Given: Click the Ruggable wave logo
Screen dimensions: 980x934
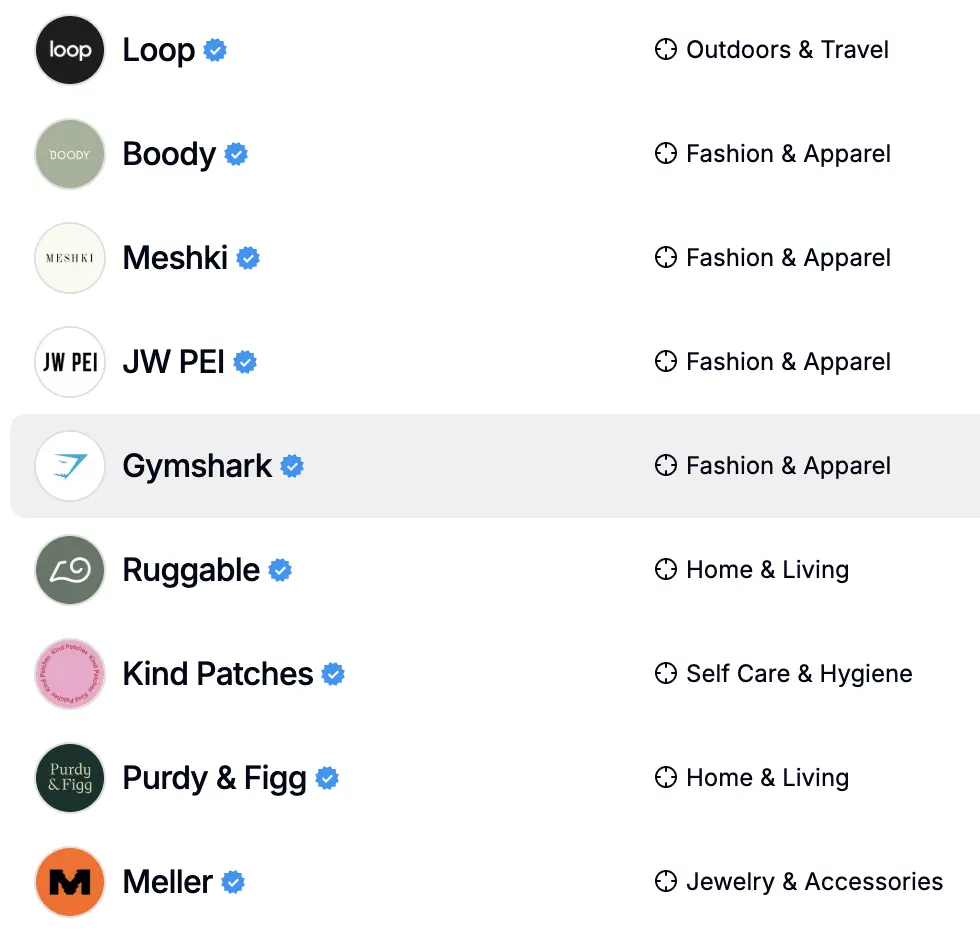Looking at the screenshot, I should tap(69, 570).
